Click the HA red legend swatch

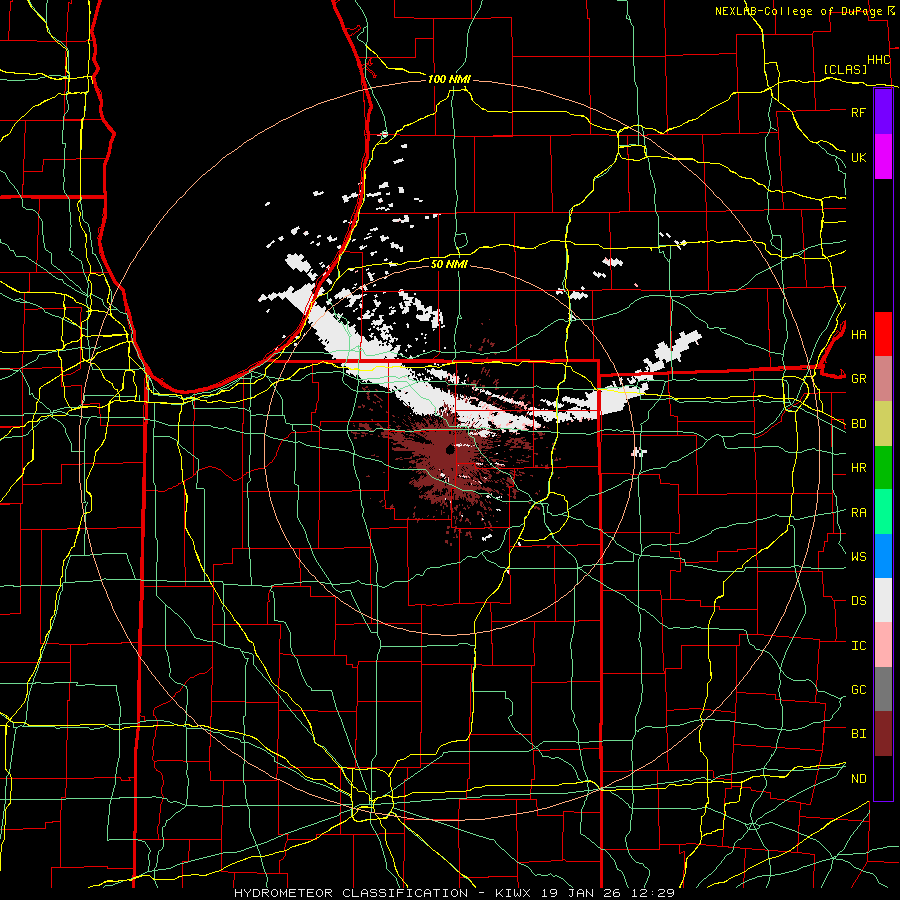tap(883, 334)
